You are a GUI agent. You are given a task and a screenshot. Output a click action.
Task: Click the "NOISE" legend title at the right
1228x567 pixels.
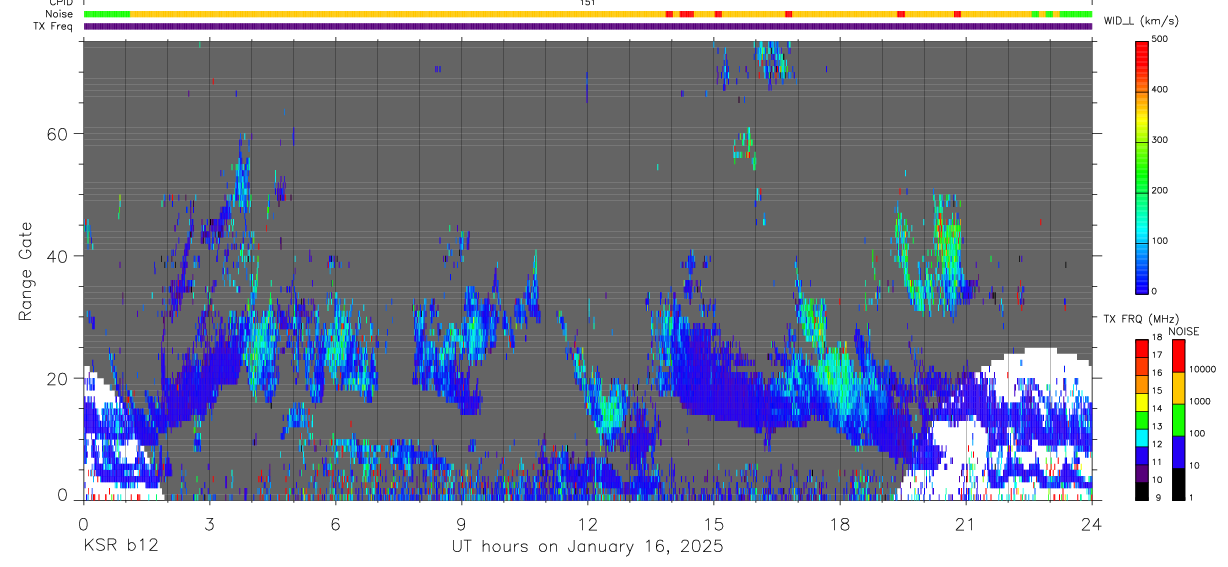click(1184, 331)
